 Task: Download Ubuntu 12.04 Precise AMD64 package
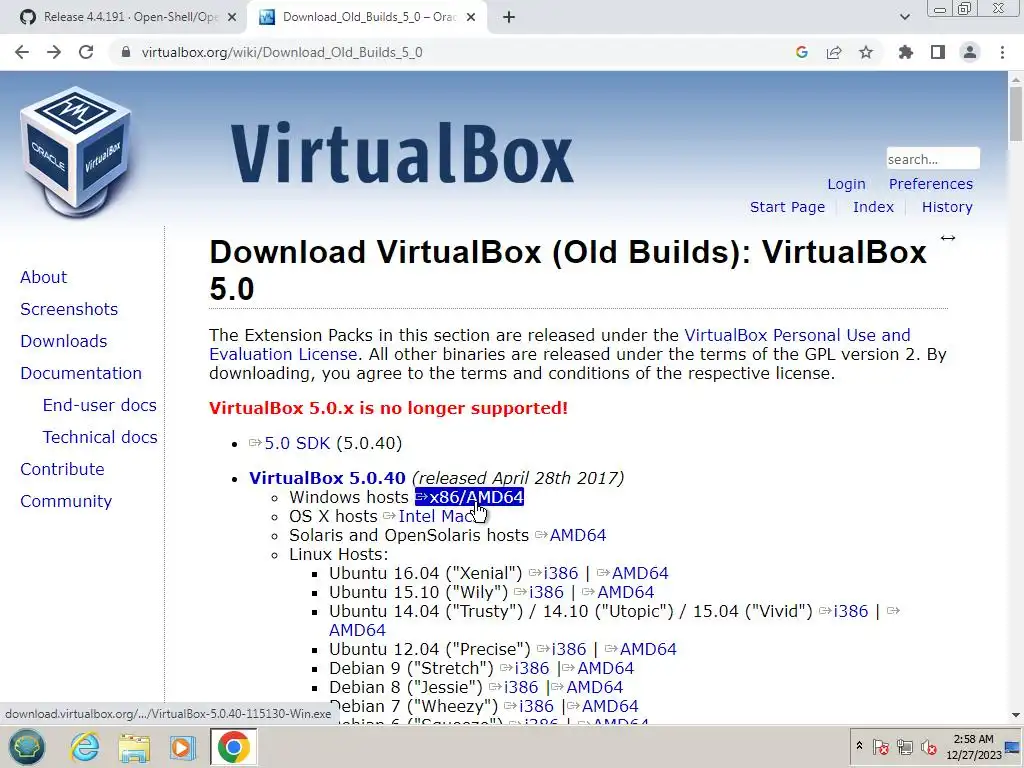pos(648,648)
